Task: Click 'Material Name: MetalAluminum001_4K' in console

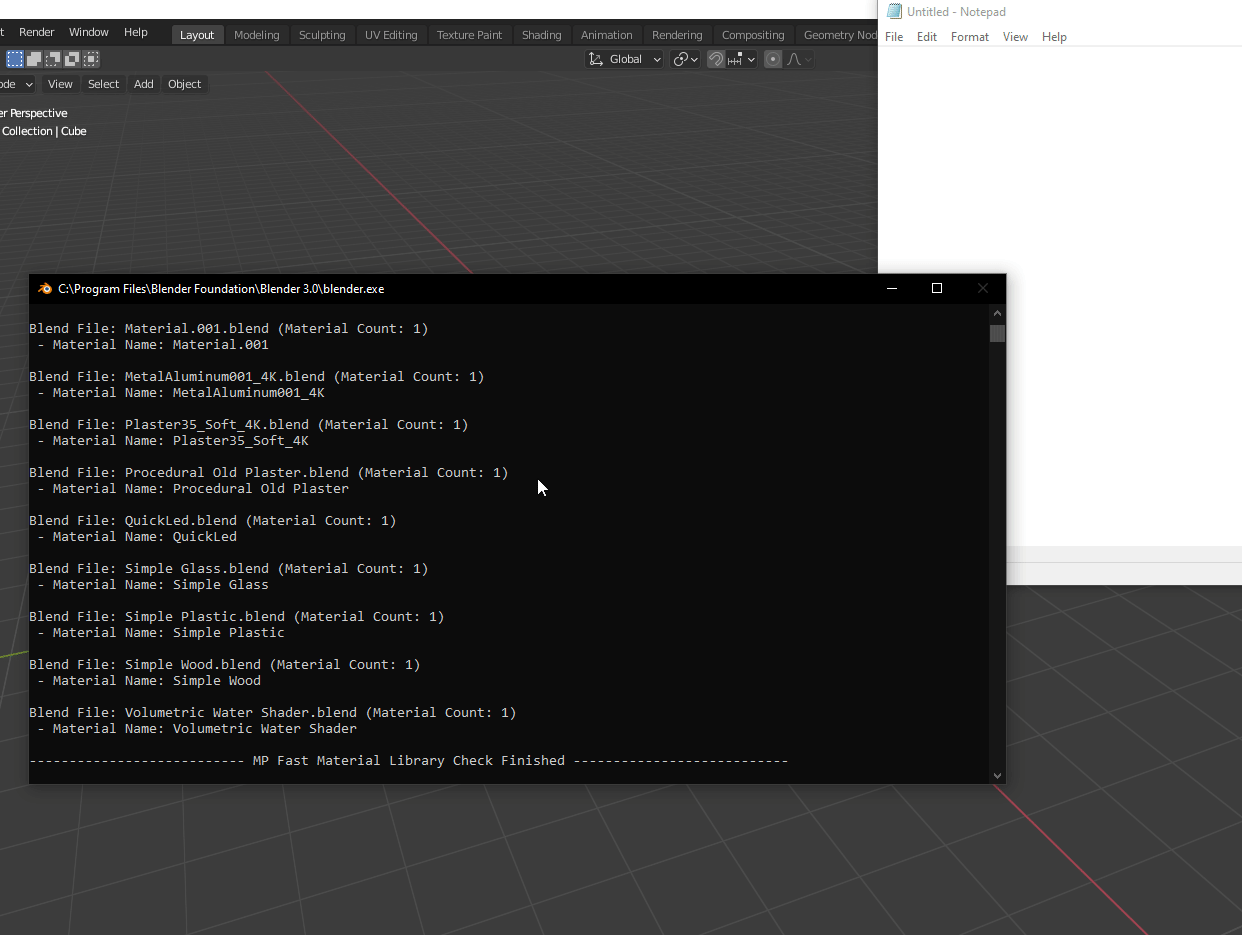Action: (181, 393)
